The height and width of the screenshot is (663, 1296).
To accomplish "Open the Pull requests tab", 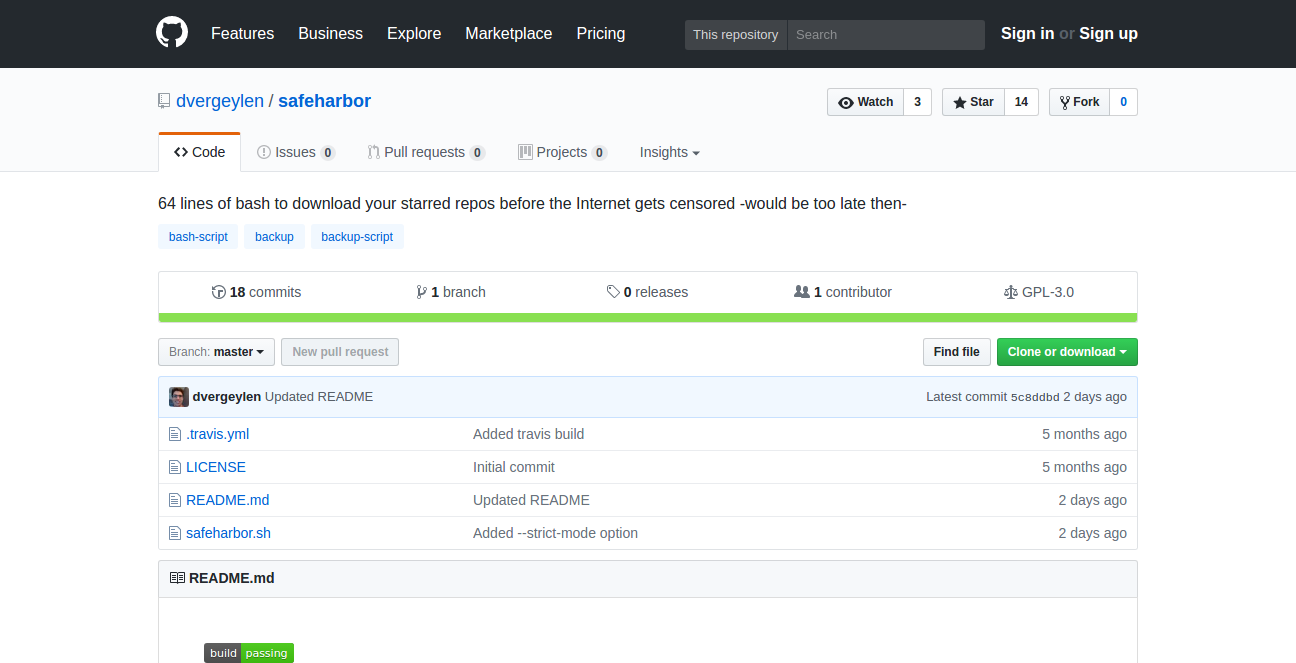I will [426, 152].
